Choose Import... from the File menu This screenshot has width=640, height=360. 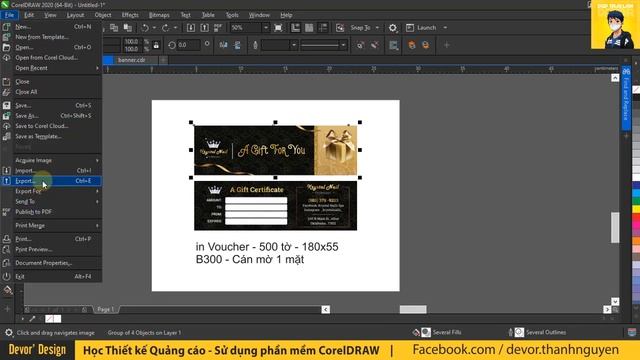[51, 171]
